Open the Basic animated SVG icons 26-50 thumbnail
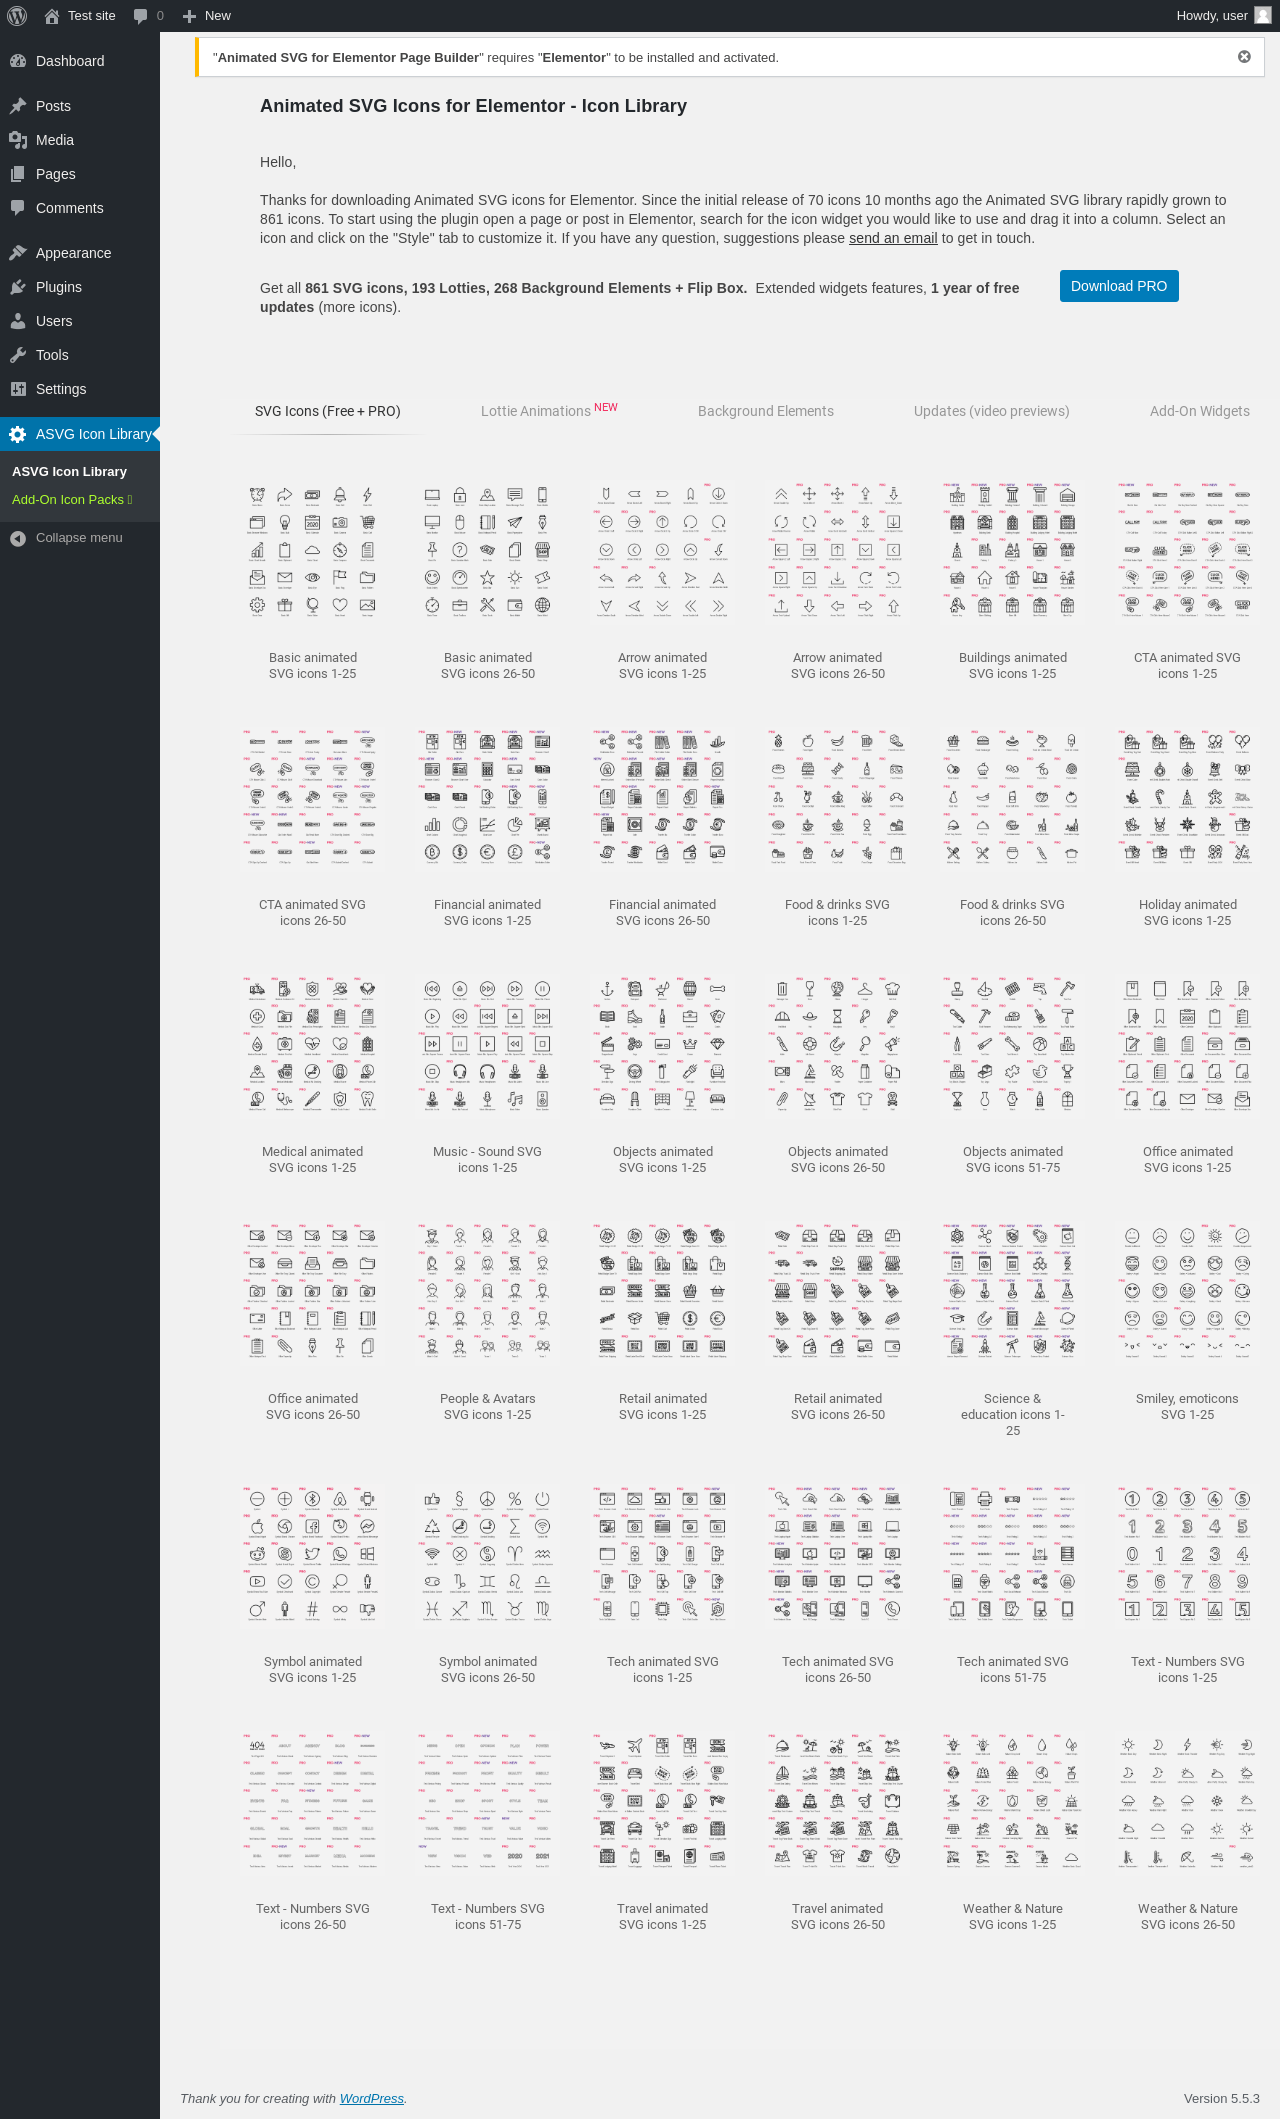Viewport: 1280px width, 2119px height. point(488,550)
